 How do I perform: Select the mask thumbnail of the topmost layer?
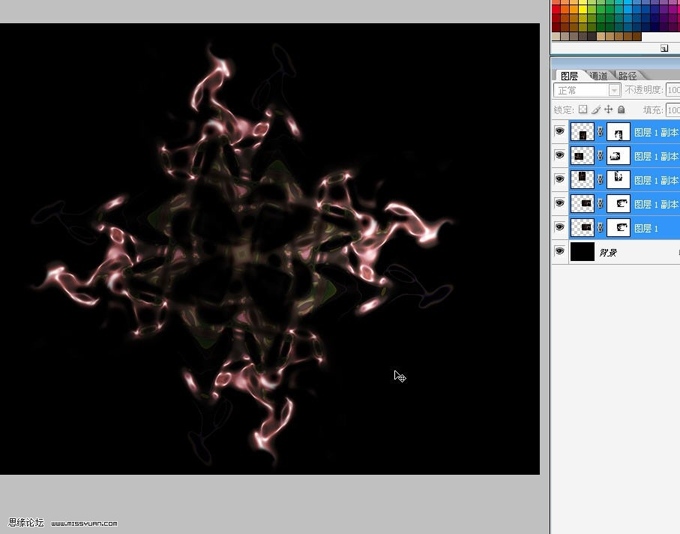click(618, 132)
